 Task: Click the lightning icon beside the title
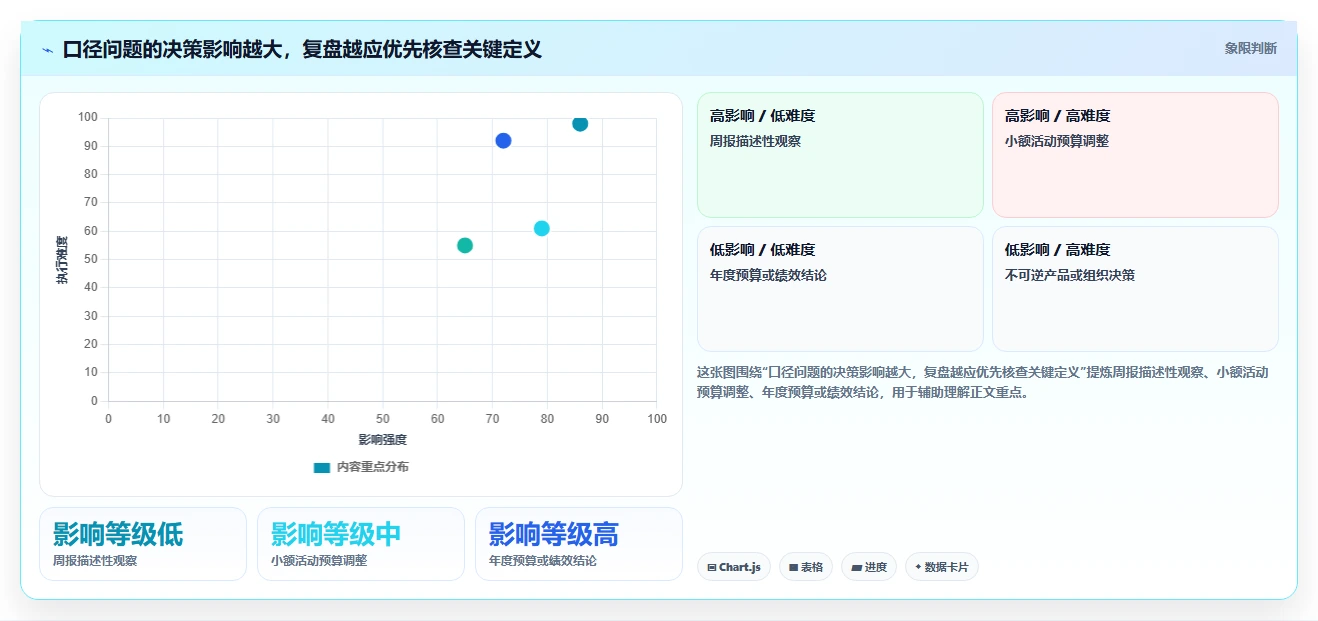pos(47,49)
